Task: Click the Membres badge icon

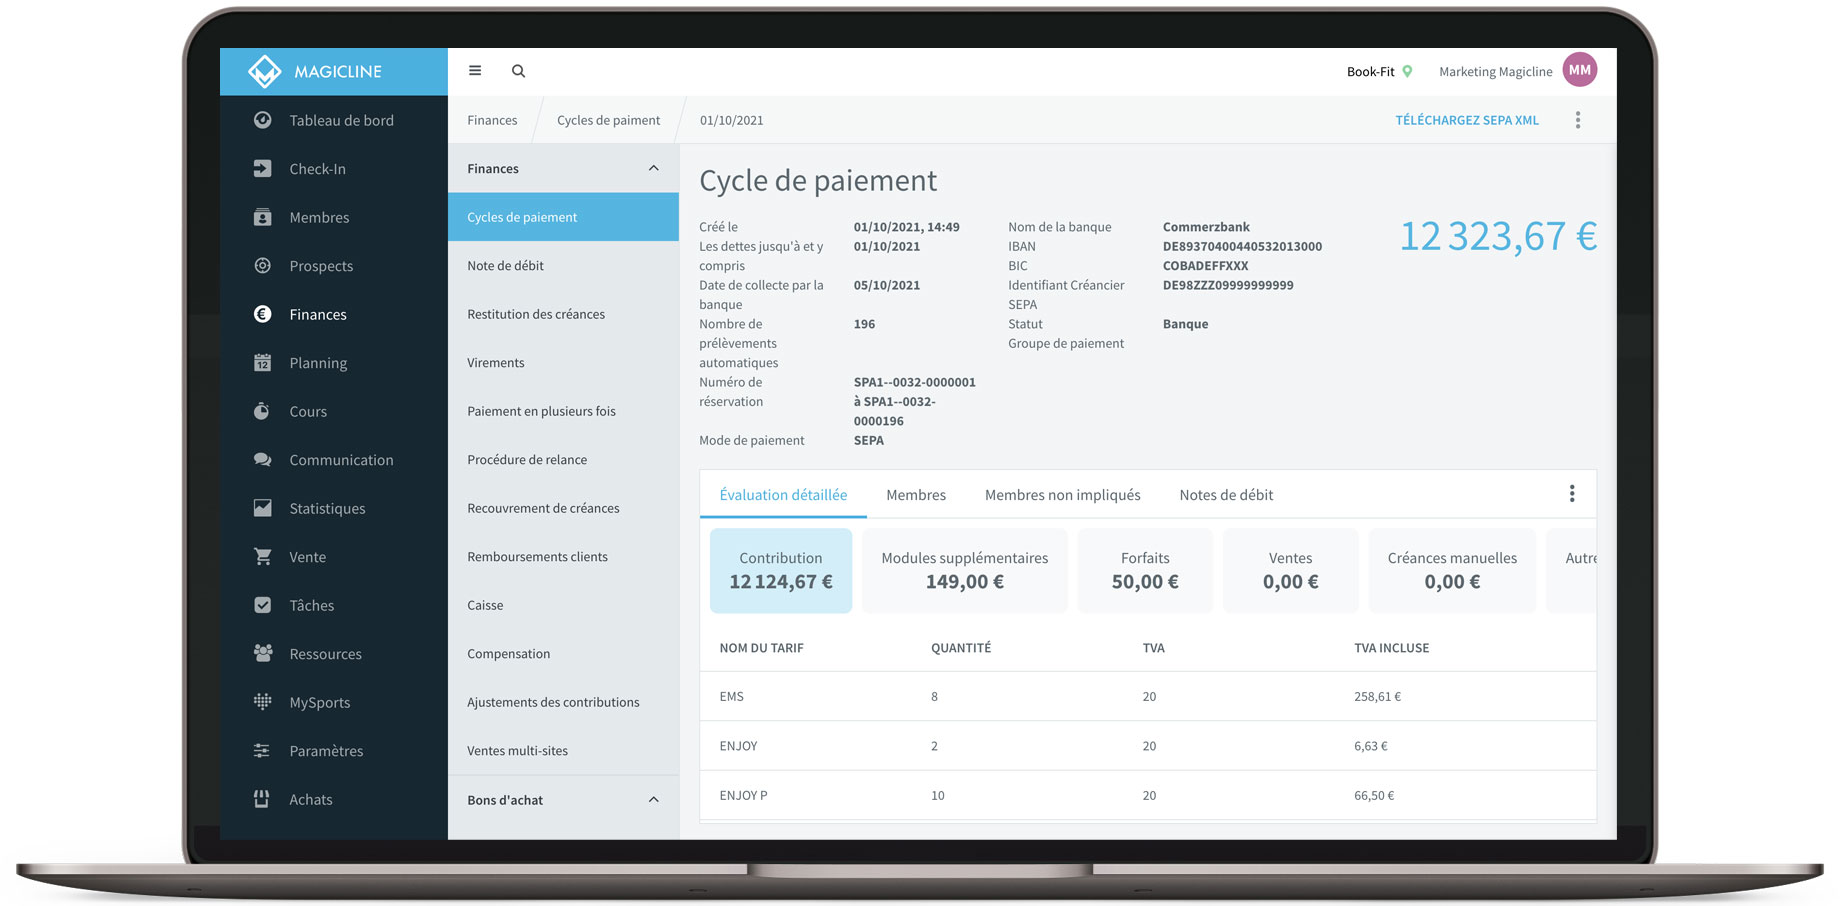Action: (x=262, y=217)
